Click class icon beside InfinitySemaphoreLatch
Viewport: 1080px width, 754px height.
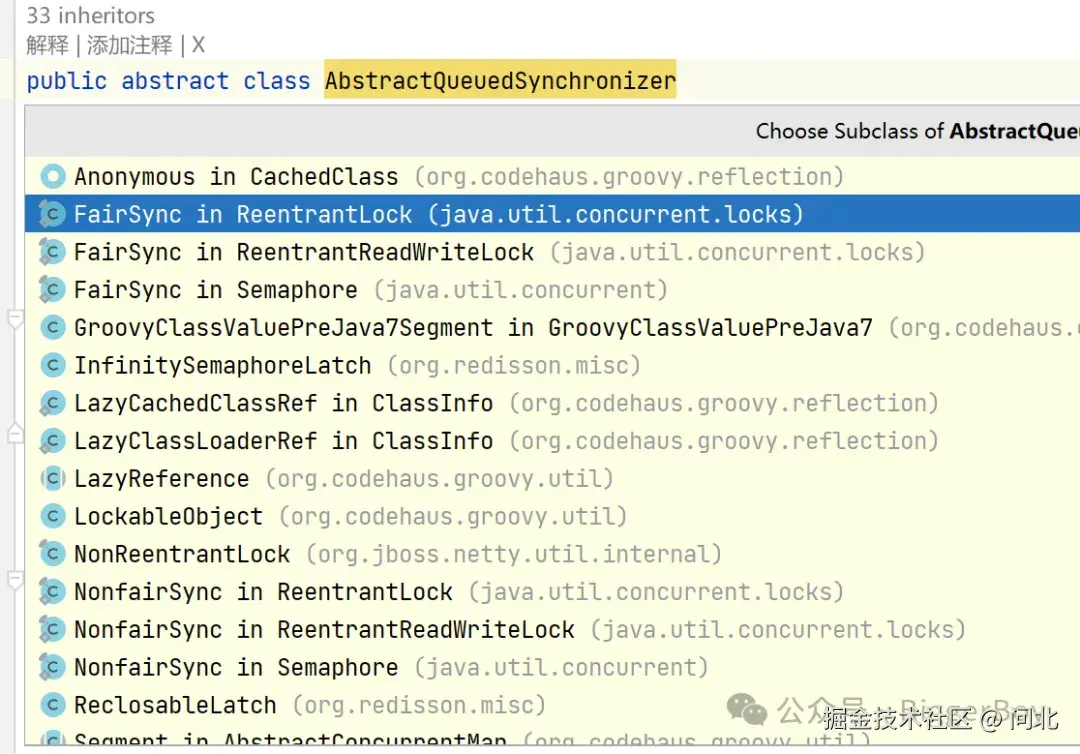[x=52, y=365]
